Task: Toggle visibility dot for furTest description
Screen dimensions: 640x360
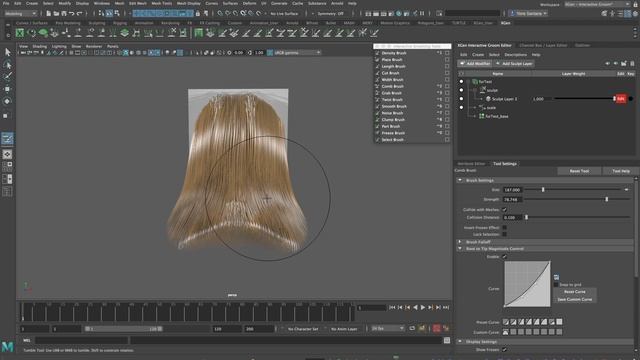Action: [x=461, y=82]
